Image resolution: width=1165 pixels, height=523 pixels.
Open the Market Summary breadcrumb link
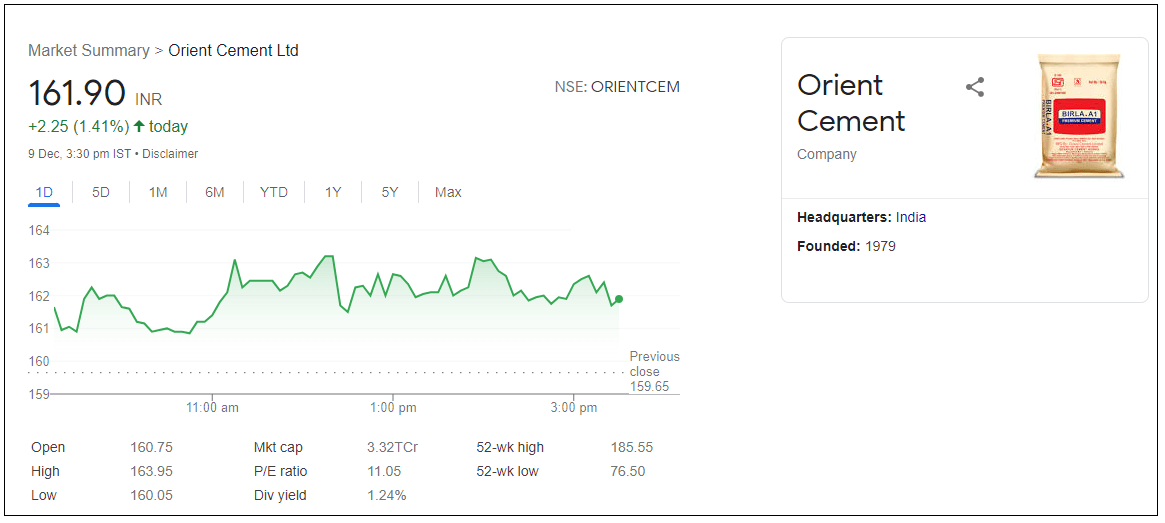(88, 51)
